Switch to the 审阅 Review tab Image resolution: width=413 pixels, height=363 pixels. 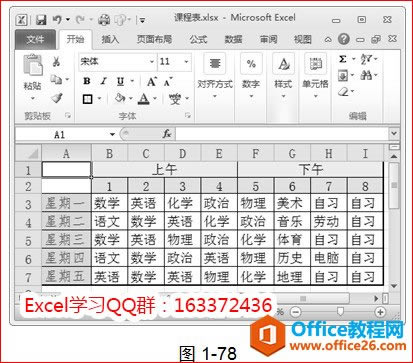point(268,39)
